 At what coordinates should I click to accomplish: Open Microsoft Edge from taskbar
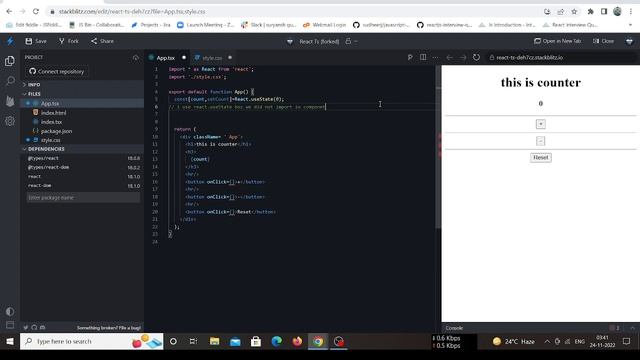(276, 341)
